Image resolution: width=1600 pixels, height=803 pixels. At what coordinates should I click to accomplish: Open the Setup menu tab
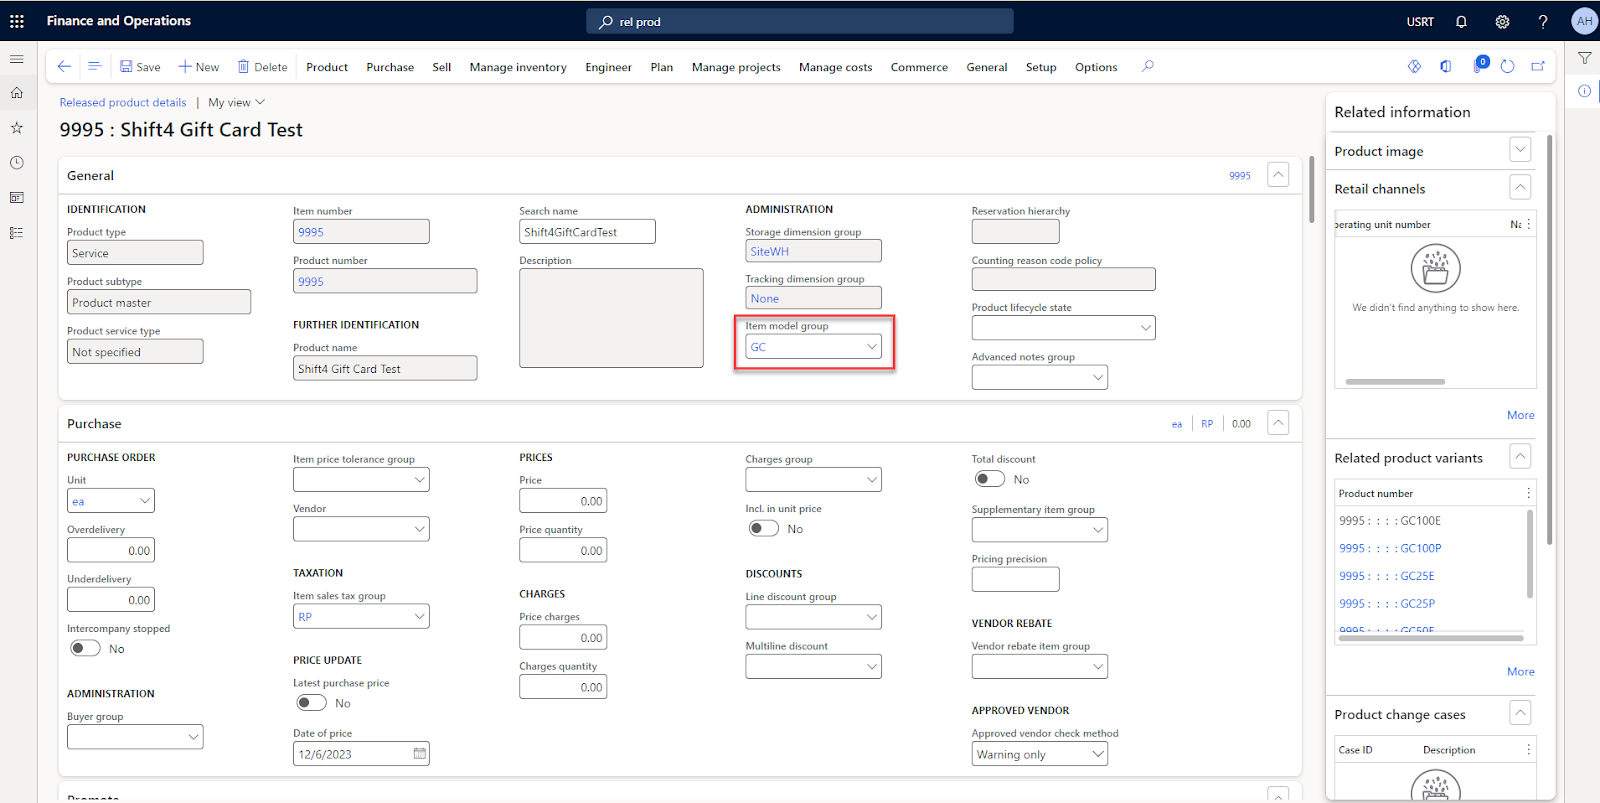click(x=1041, y=67)
